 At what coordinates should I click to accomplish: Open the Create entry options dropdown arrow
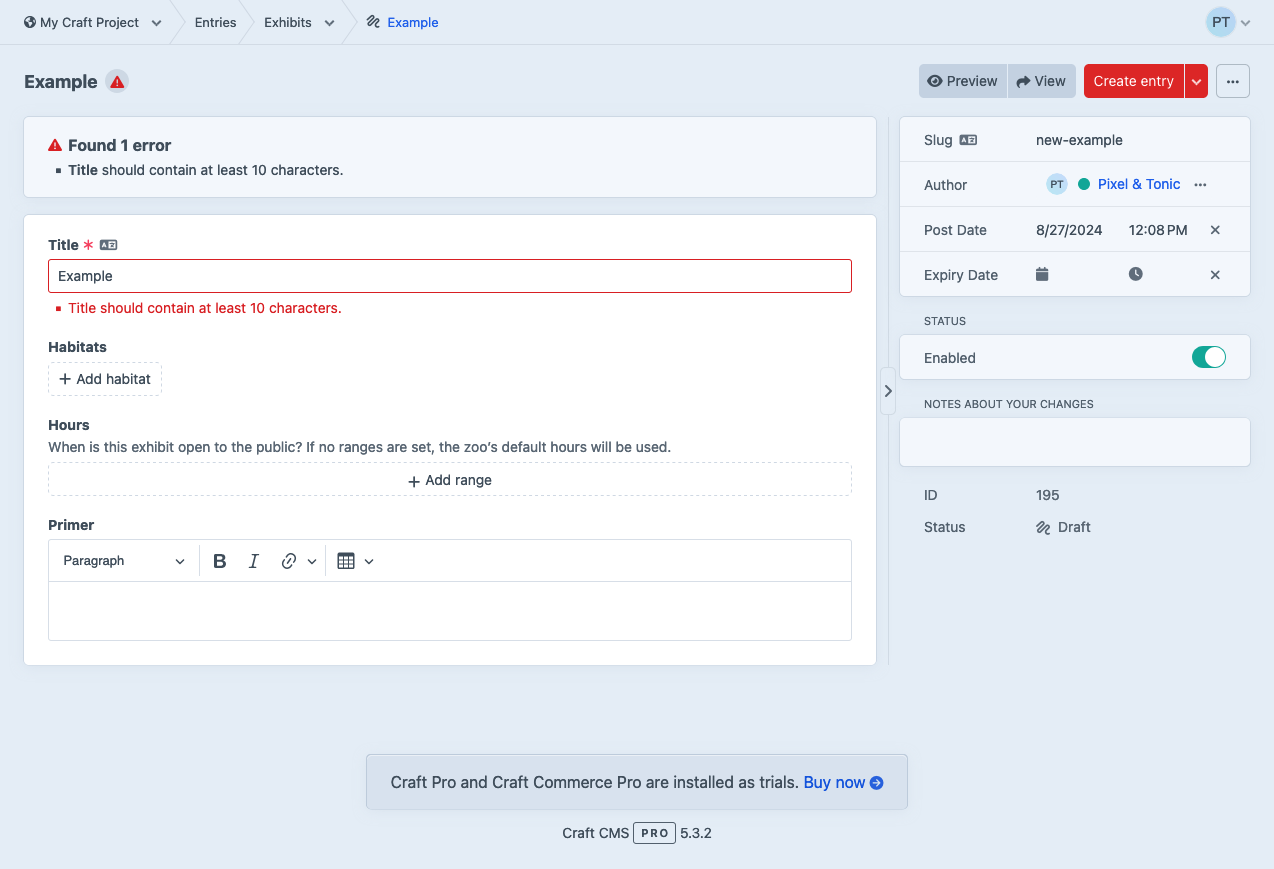click(1196, 82)
